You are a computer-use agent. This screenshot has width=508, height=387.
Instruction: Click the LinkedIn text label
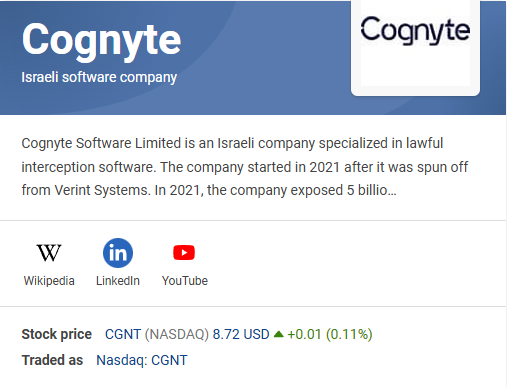118,281
